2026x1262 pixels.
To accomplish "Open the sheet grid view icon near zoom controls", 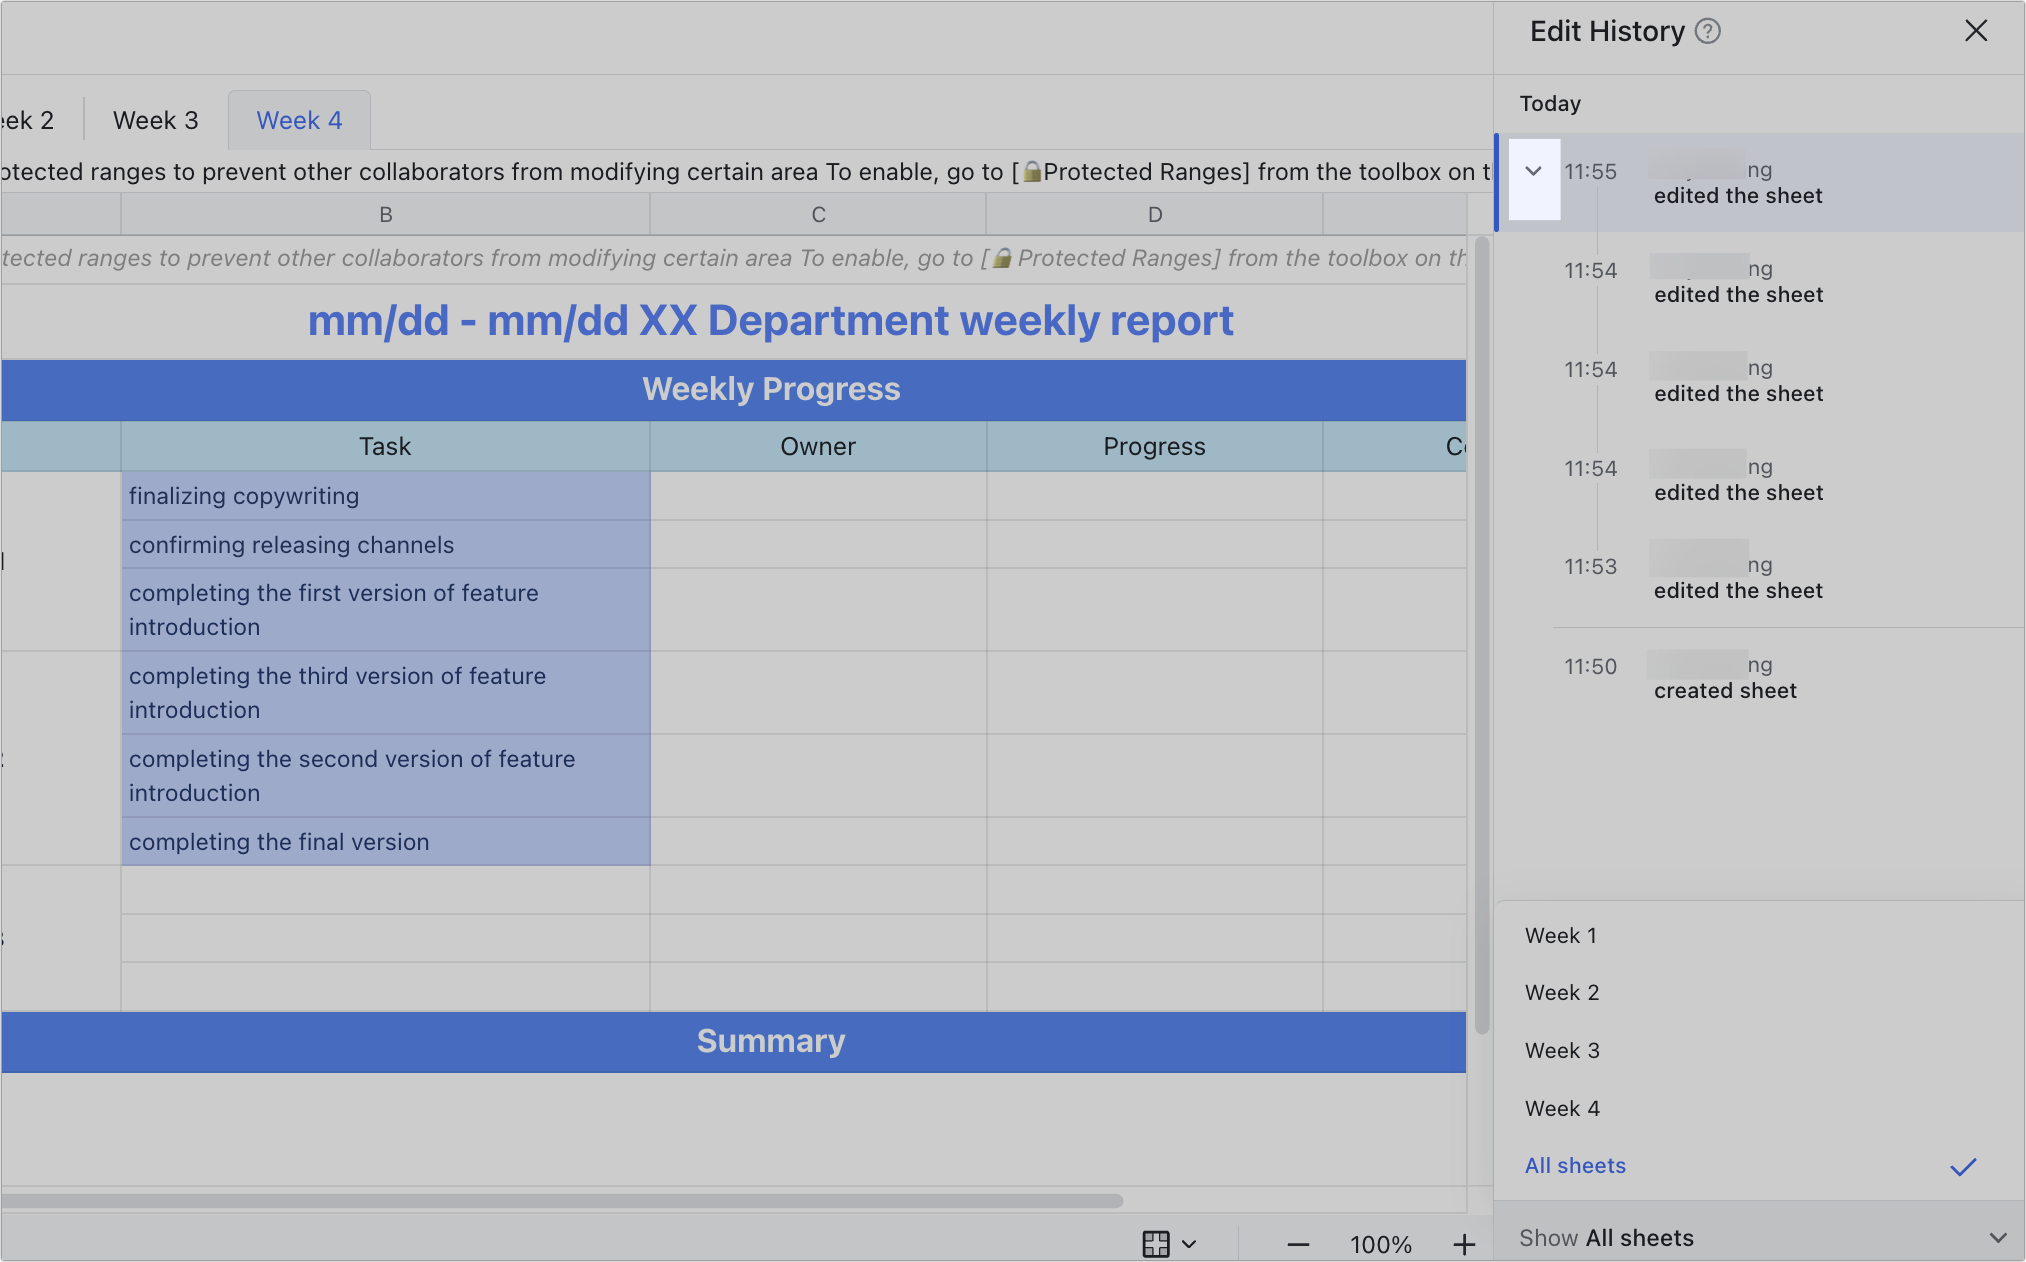I will [x=1156, y=1243].
